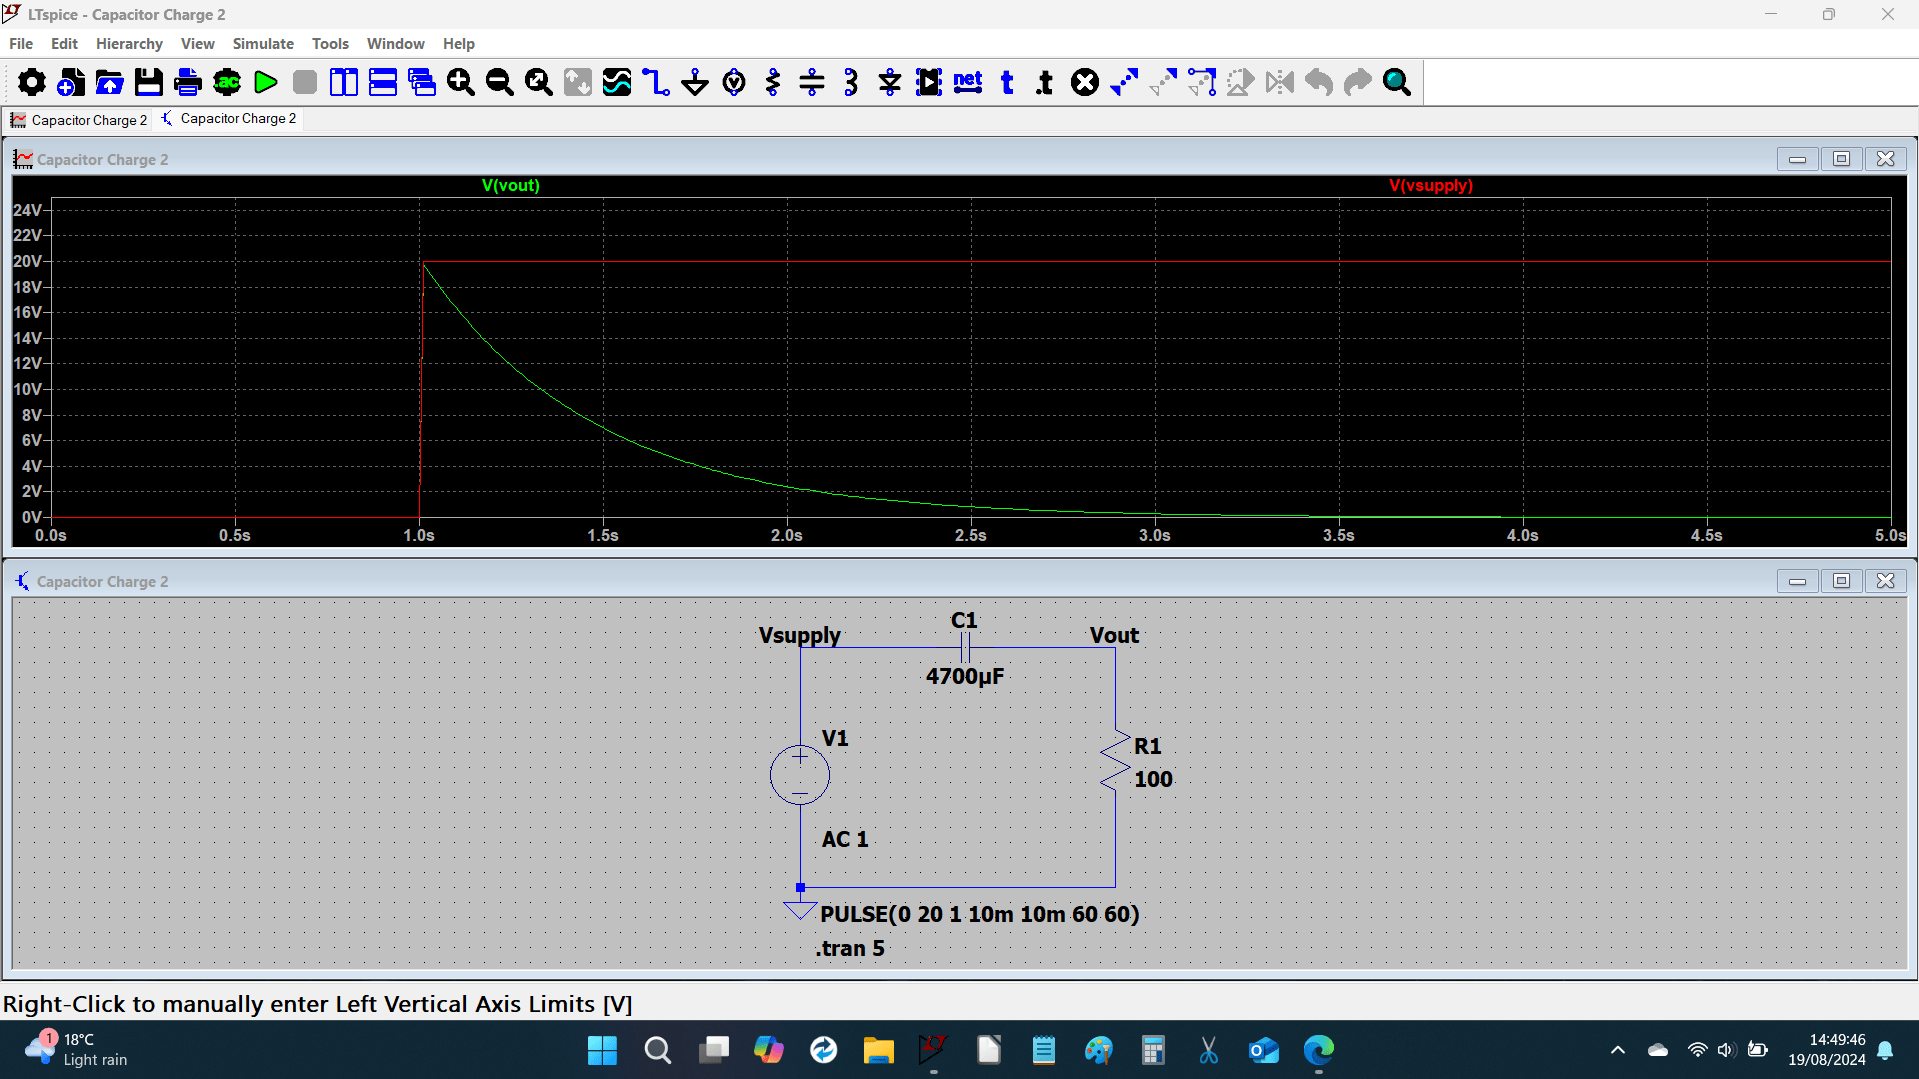Select the capacitor component tool
This screenshot has width=1919, height=1079.
point(812,82)
